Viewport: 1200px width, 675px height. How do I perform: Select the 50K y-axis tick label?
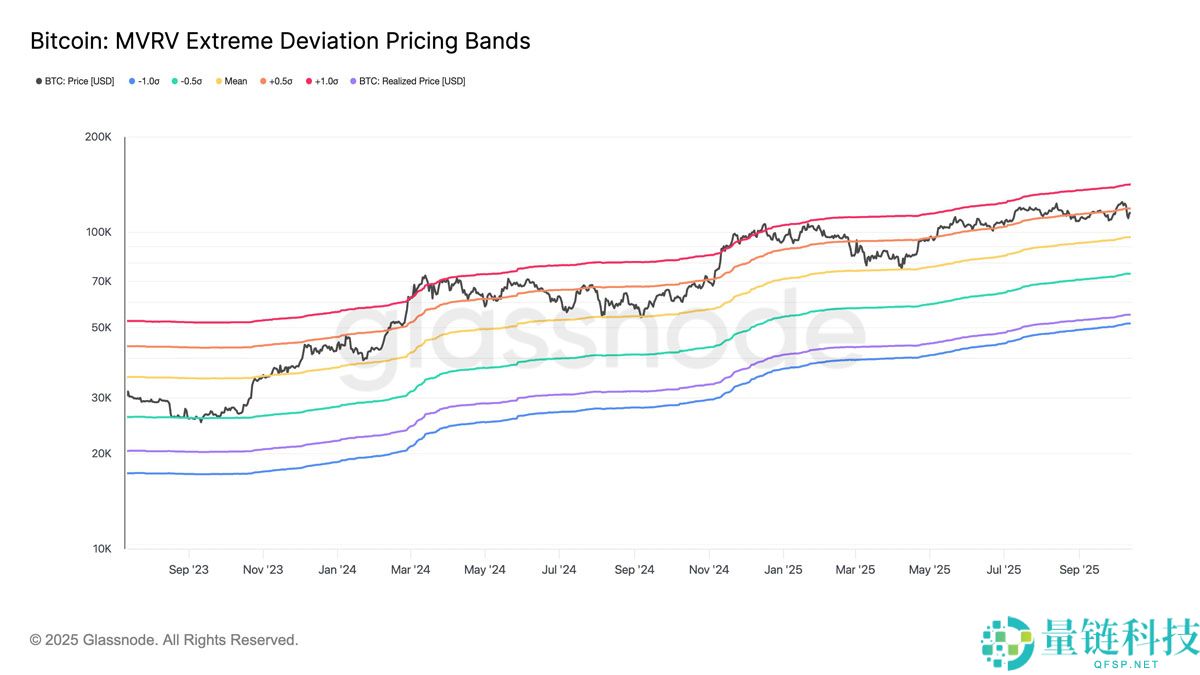point(100,327)
